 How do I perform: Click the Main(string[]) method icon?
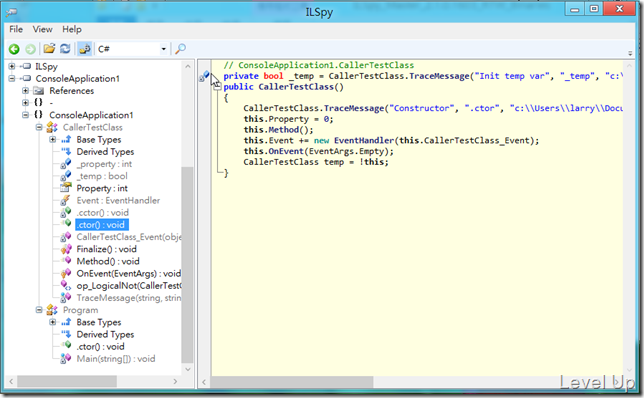click(x=66, y=359)
